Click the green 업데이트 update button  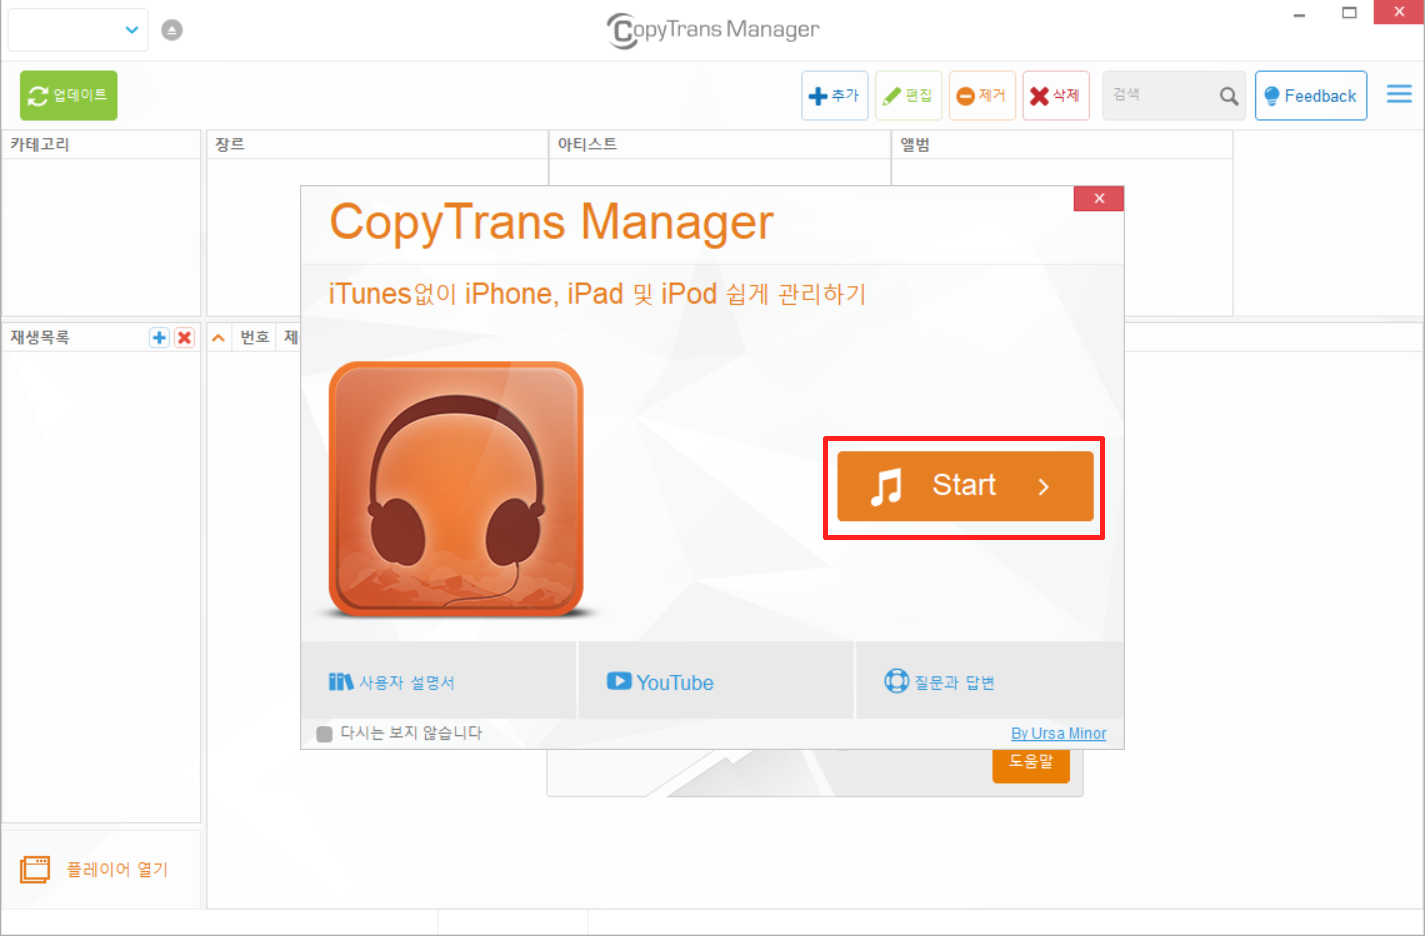click(x=68, y=95)
